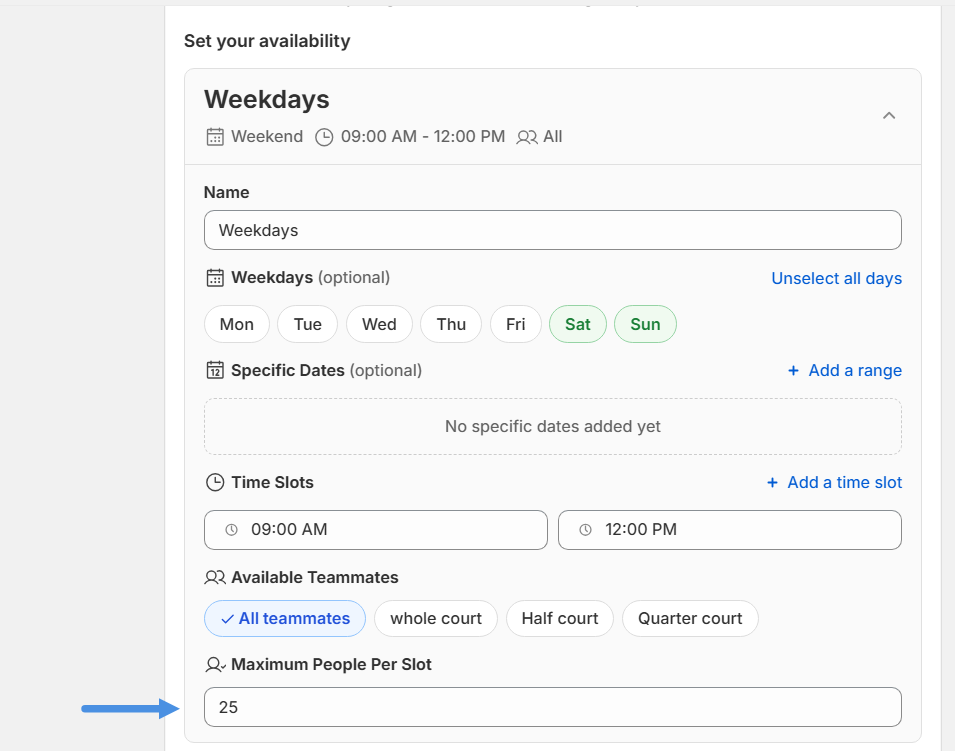Click the calendar icon beside Weekdays label
Viewport: 955px width, 751px height.
click(214, 278)
